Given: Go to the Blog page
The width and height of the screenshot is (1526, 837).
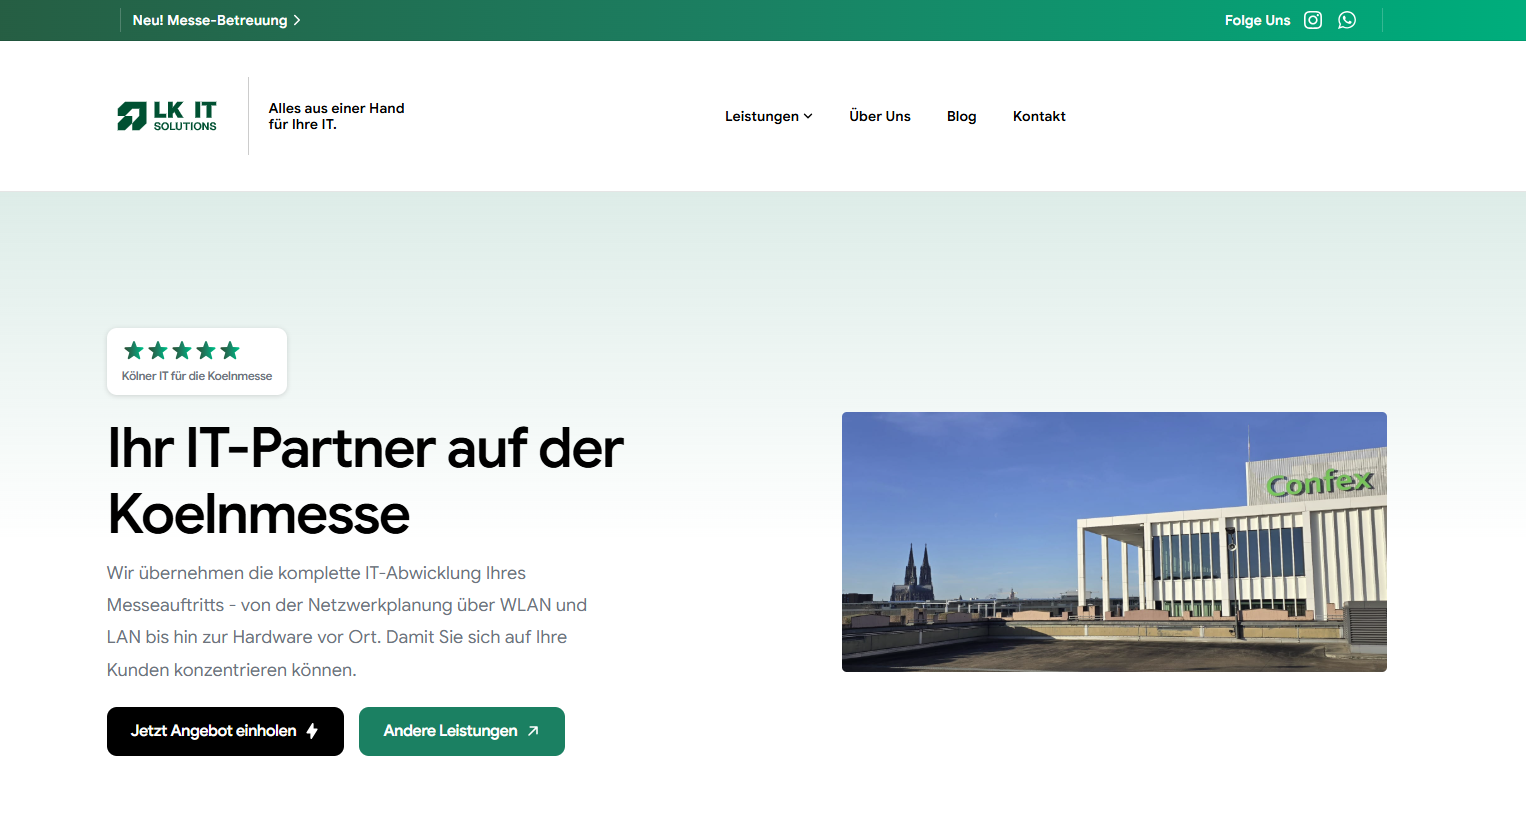Looking at the screenshot, I should pos(962,116).
